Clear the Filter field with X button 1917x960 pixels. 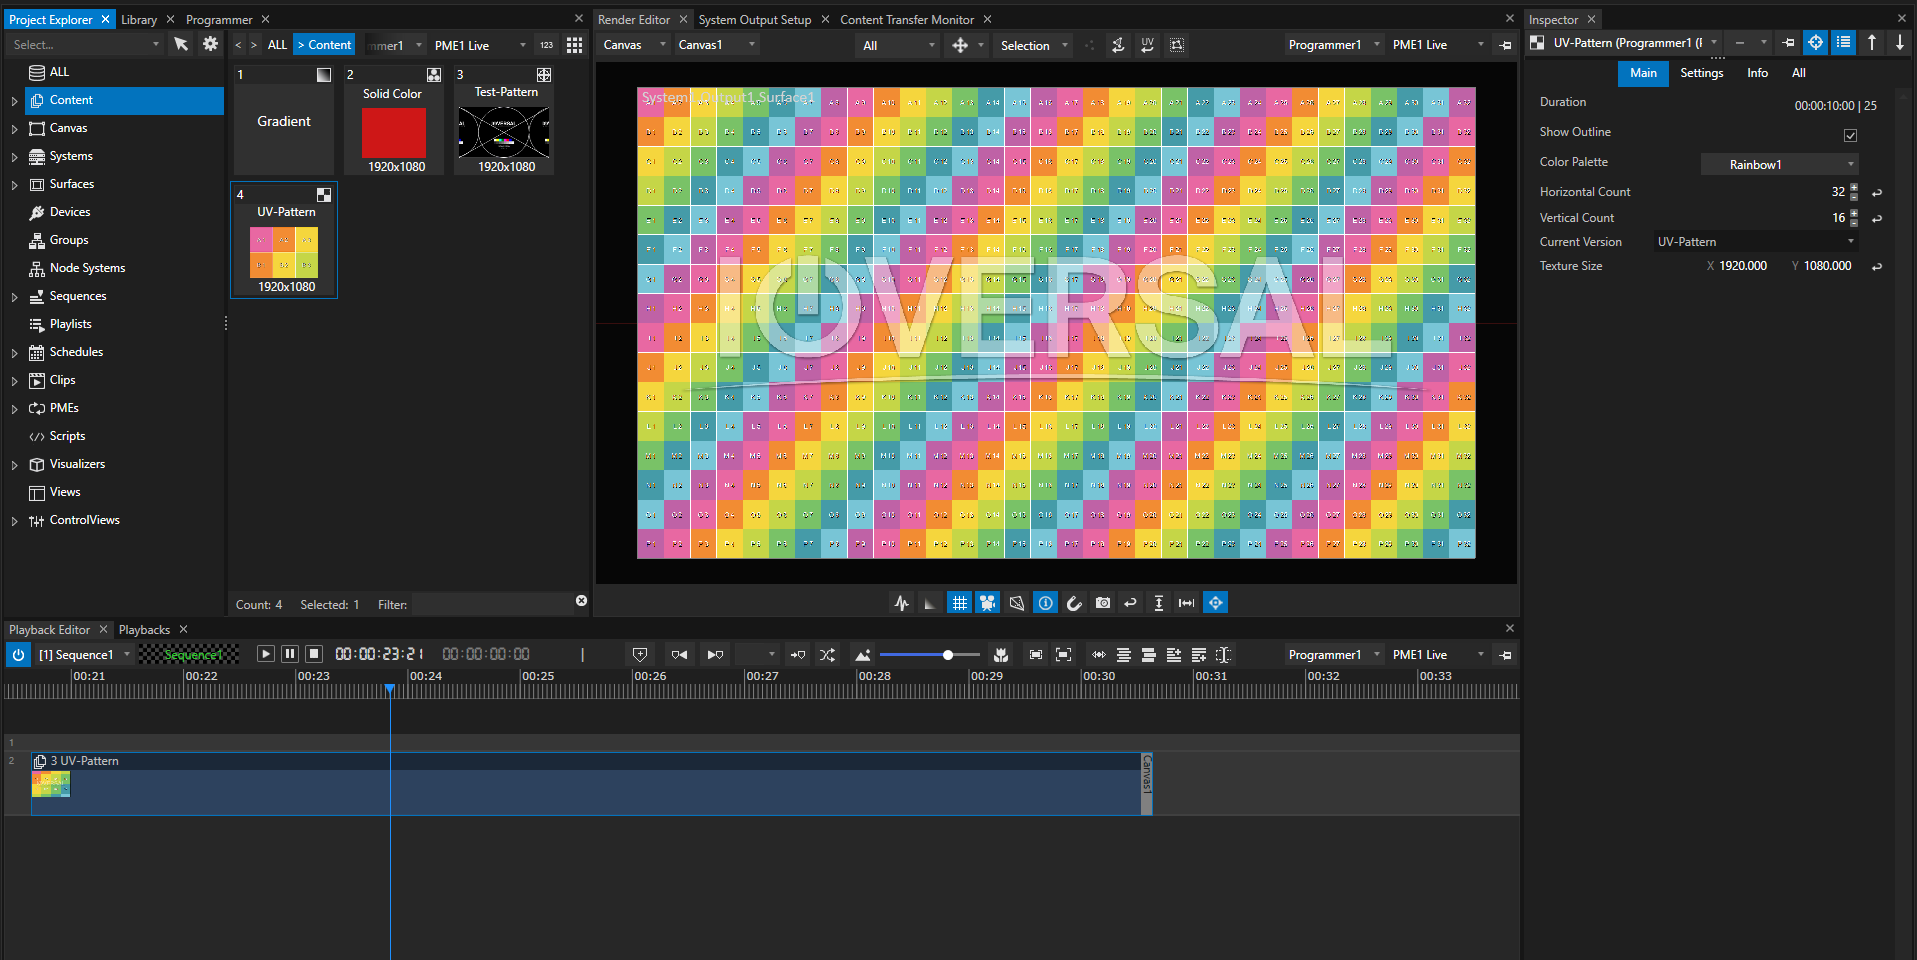pos(581,601)
